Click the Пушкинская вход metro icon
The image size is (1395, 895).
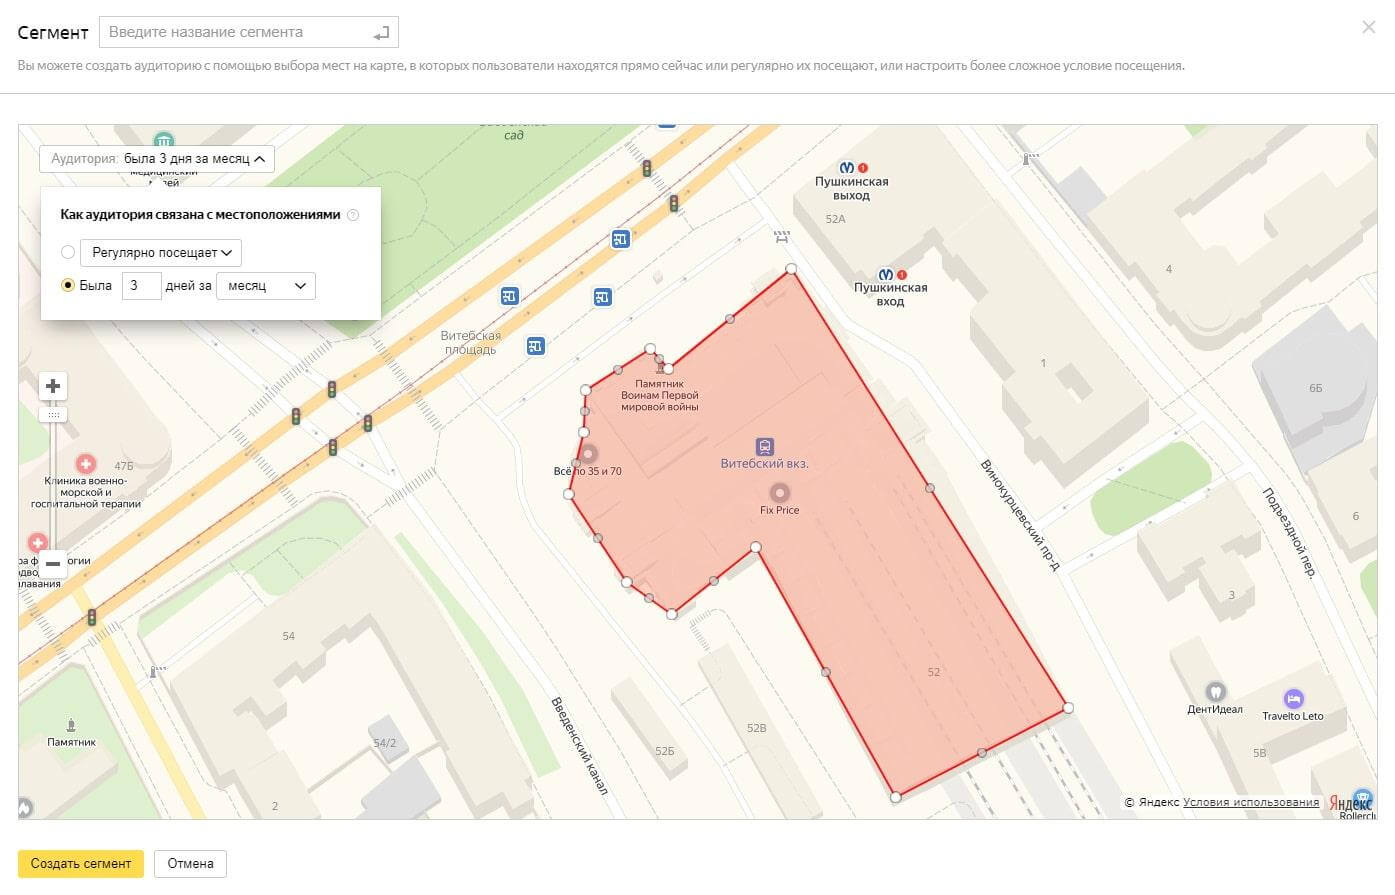(885, 274)
